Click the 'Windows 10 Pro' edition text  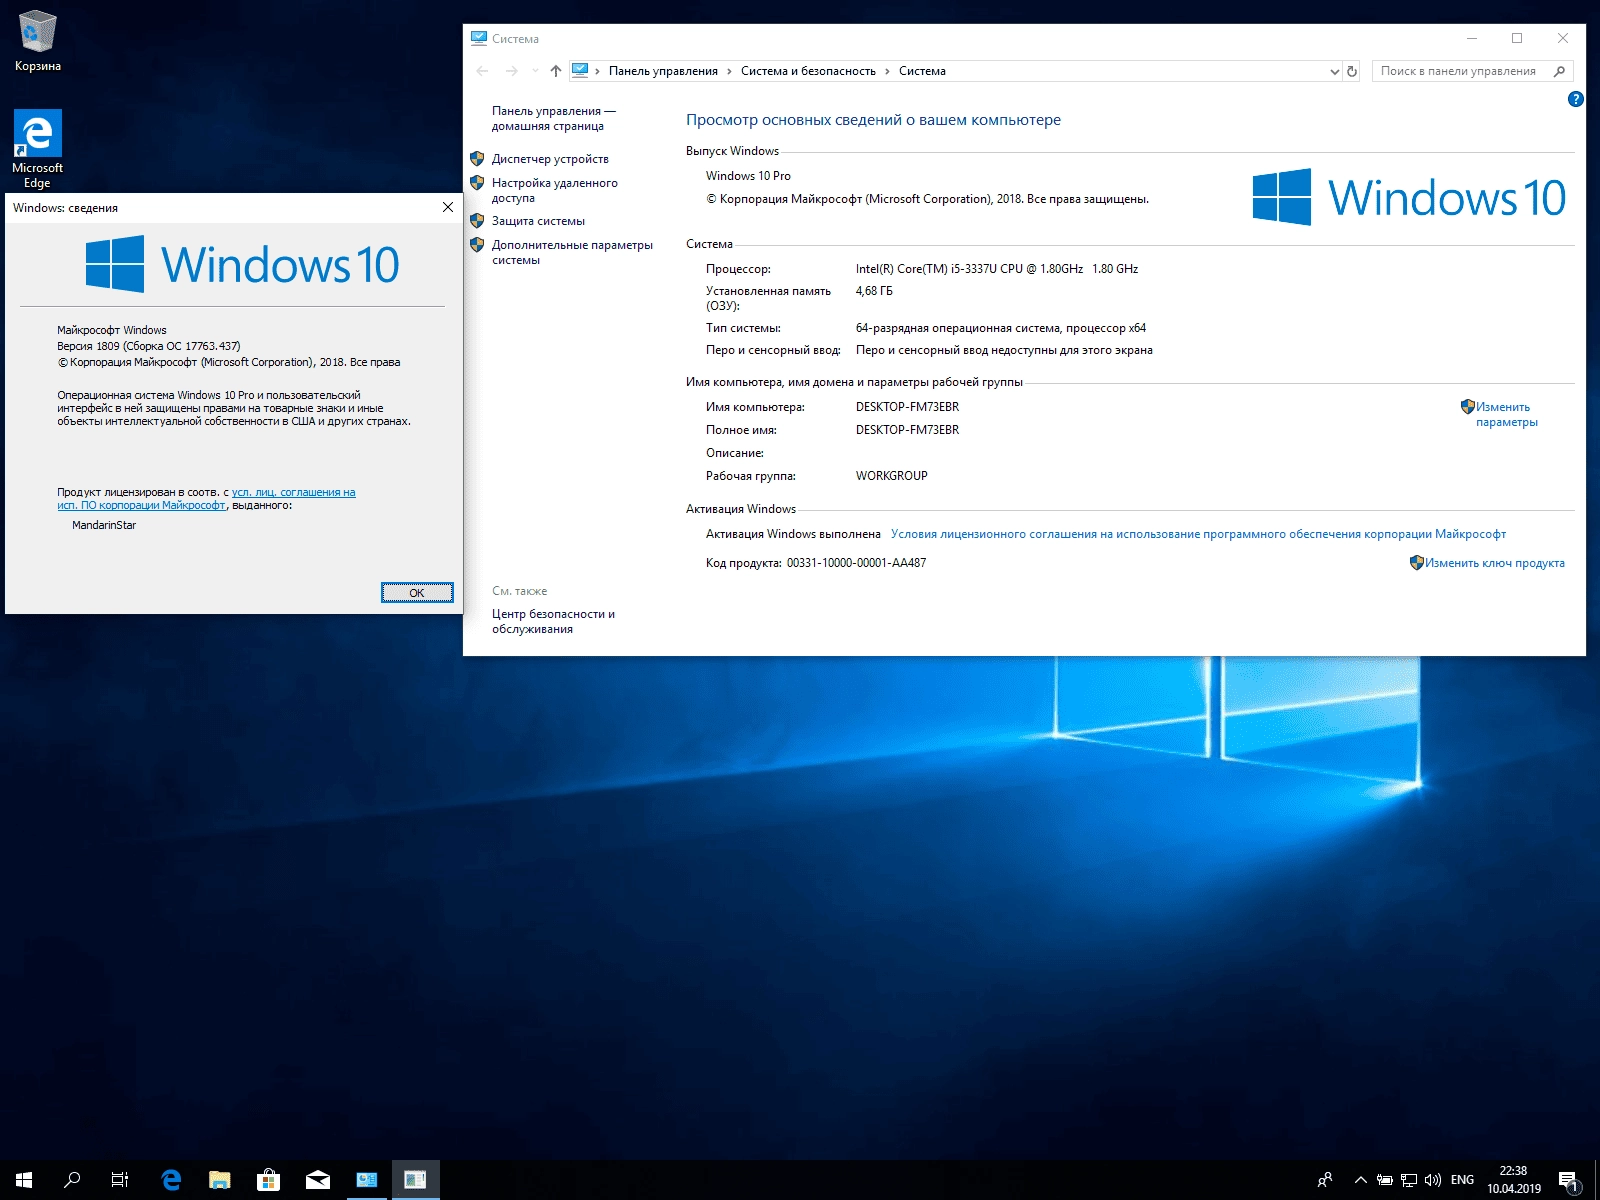coord(748,176)
